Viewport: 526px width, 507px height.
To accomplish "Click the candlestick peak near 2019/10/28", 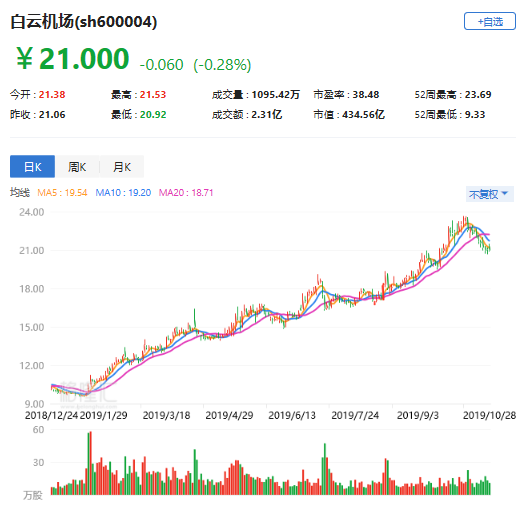I will [x=465, y=222].
